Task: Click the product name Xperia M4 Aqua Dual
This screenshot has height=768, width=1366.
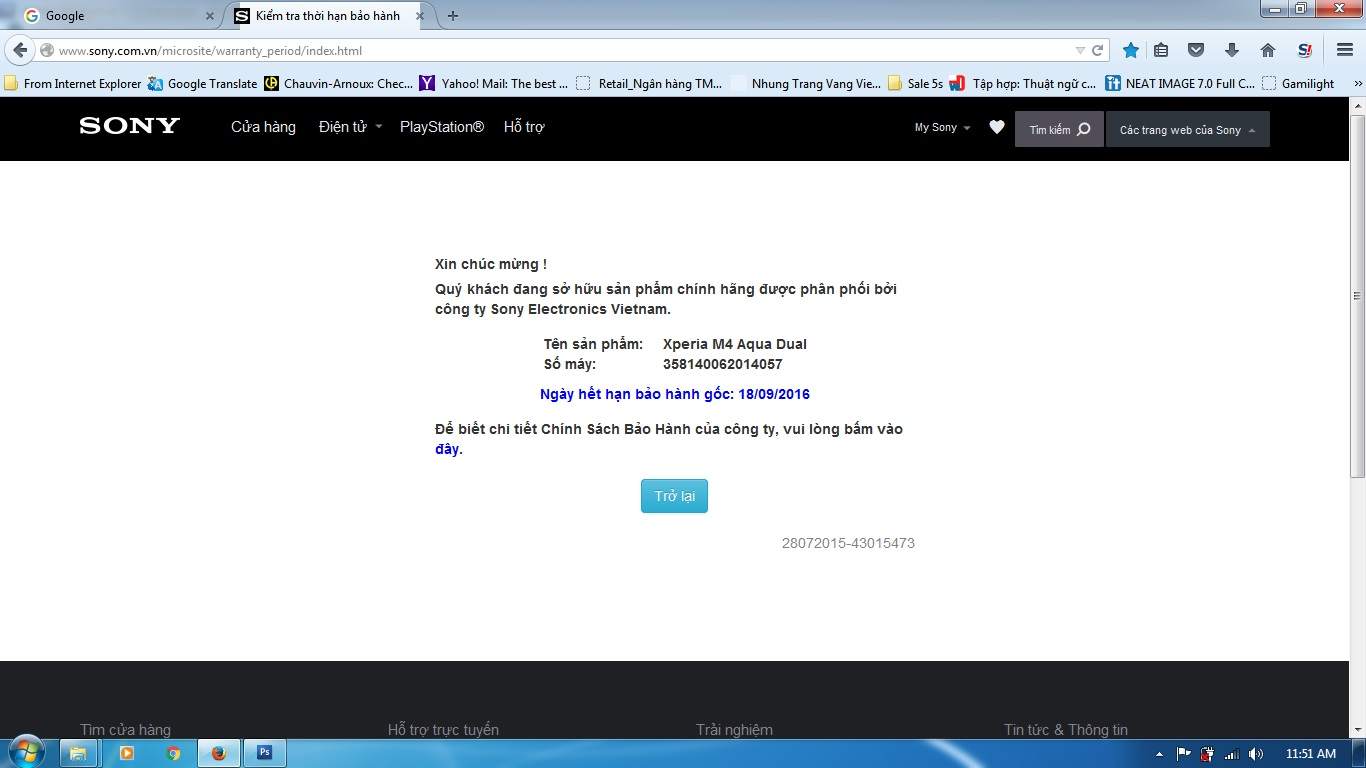Action: point(735,344)
